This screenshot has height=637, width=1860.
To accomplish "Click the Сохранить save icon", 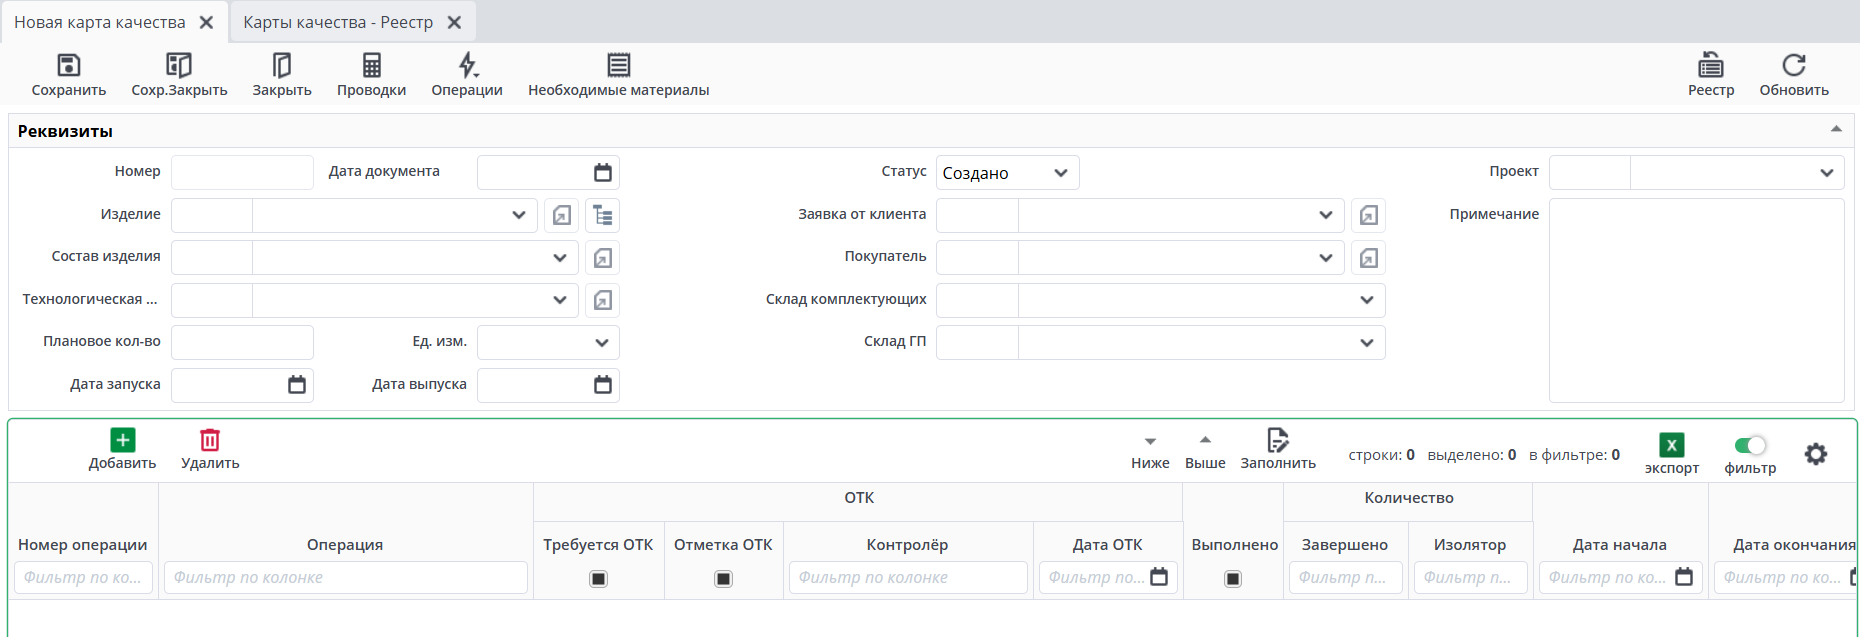I will pyautogui.click(x=68, y=66).
